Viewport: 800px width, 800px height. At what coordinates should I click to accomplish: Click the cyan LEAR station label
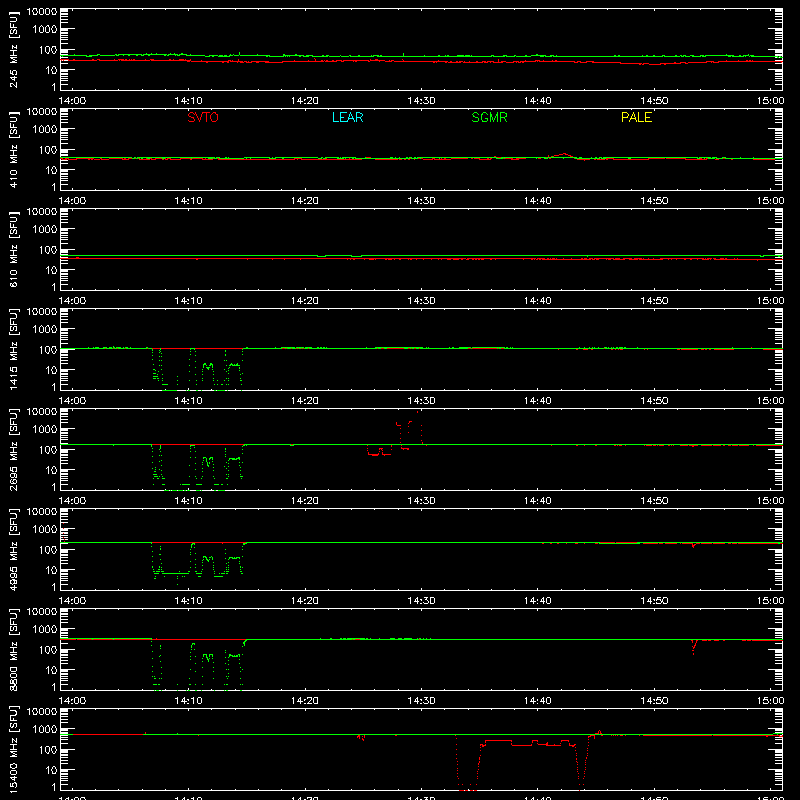pos(347,117)
